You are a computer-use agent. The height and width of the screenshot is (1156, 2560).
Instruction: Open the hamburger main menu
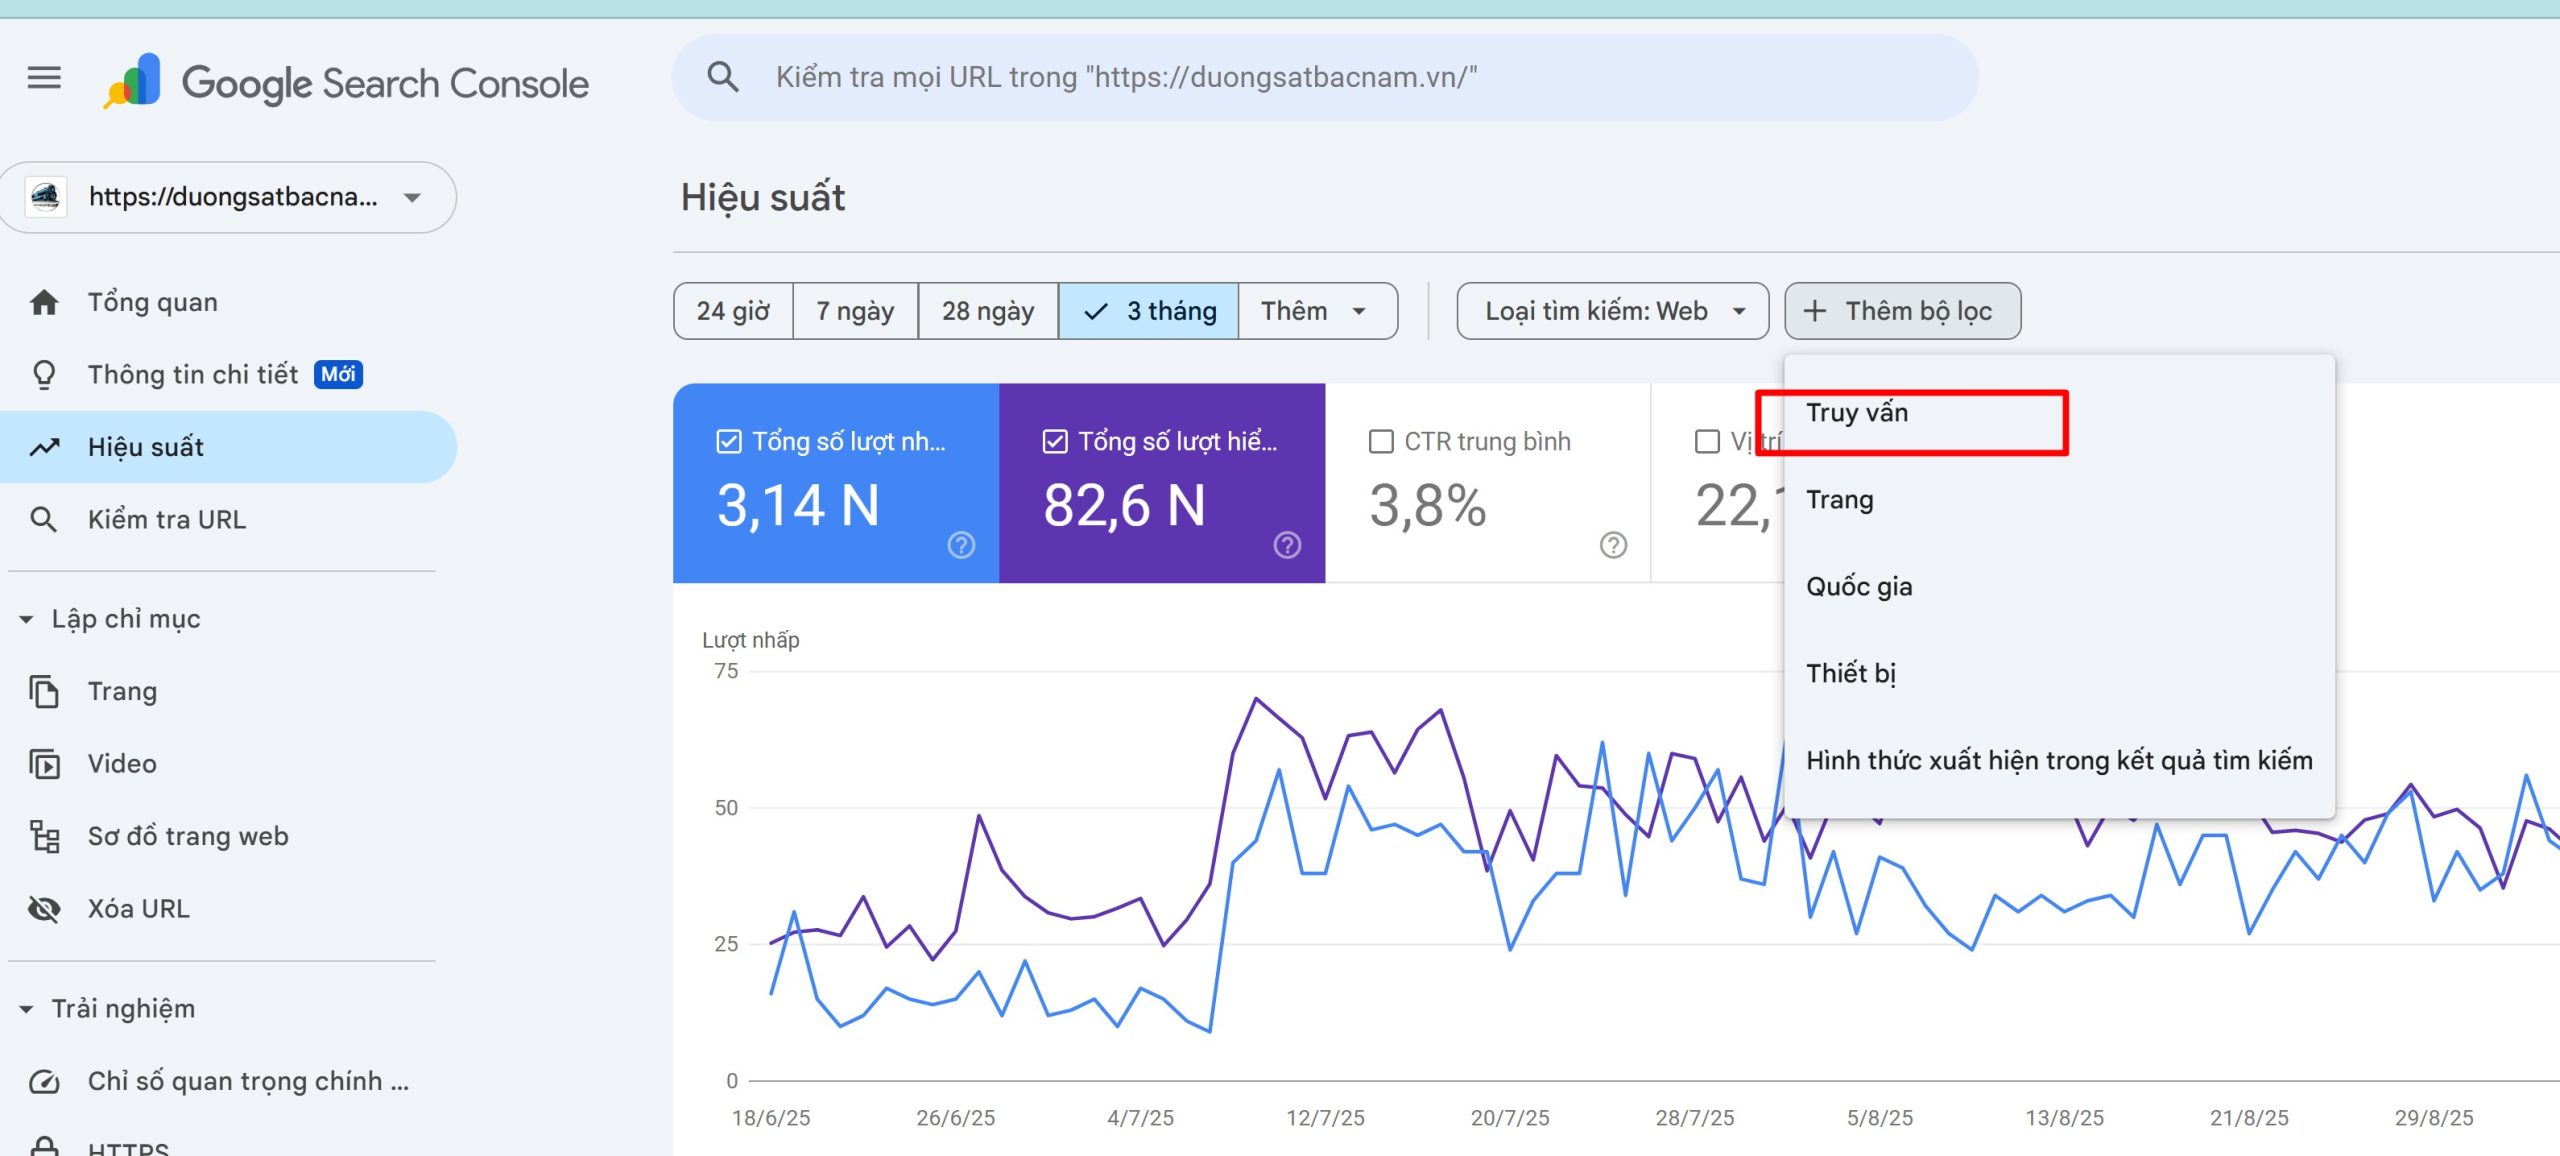(44, 77)
